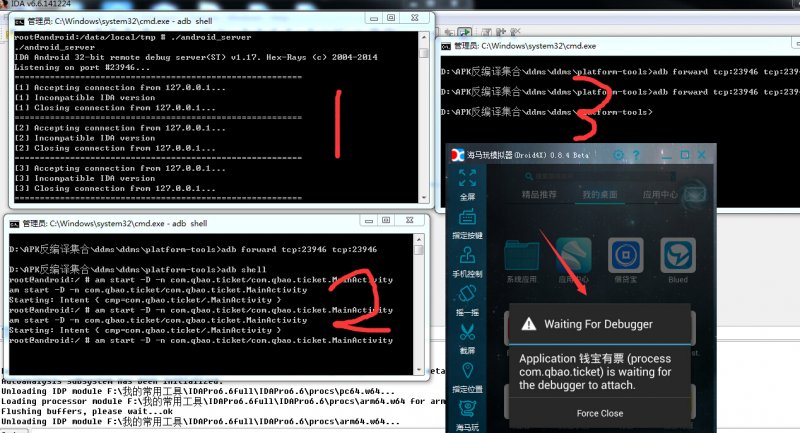800x433 pixels.
Task: Click './android_server' output line
Action: (54, 47)
